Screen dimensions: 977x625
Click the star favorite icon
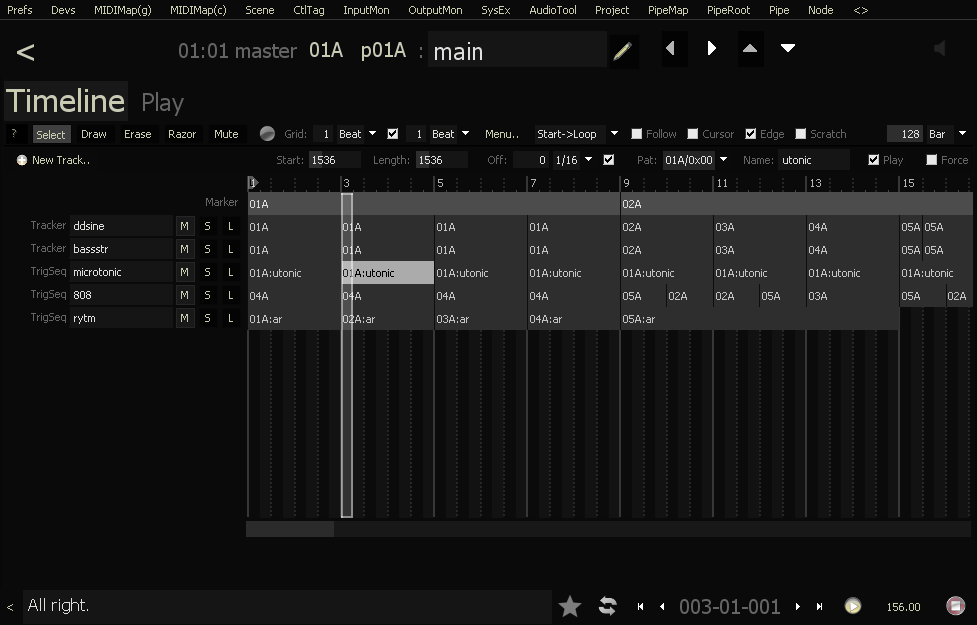570,606
